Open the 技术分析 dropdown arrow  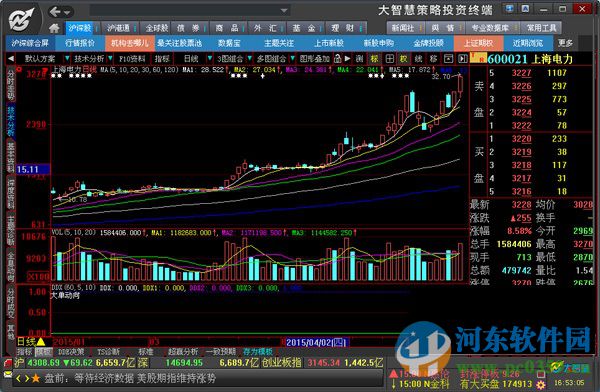110,59
